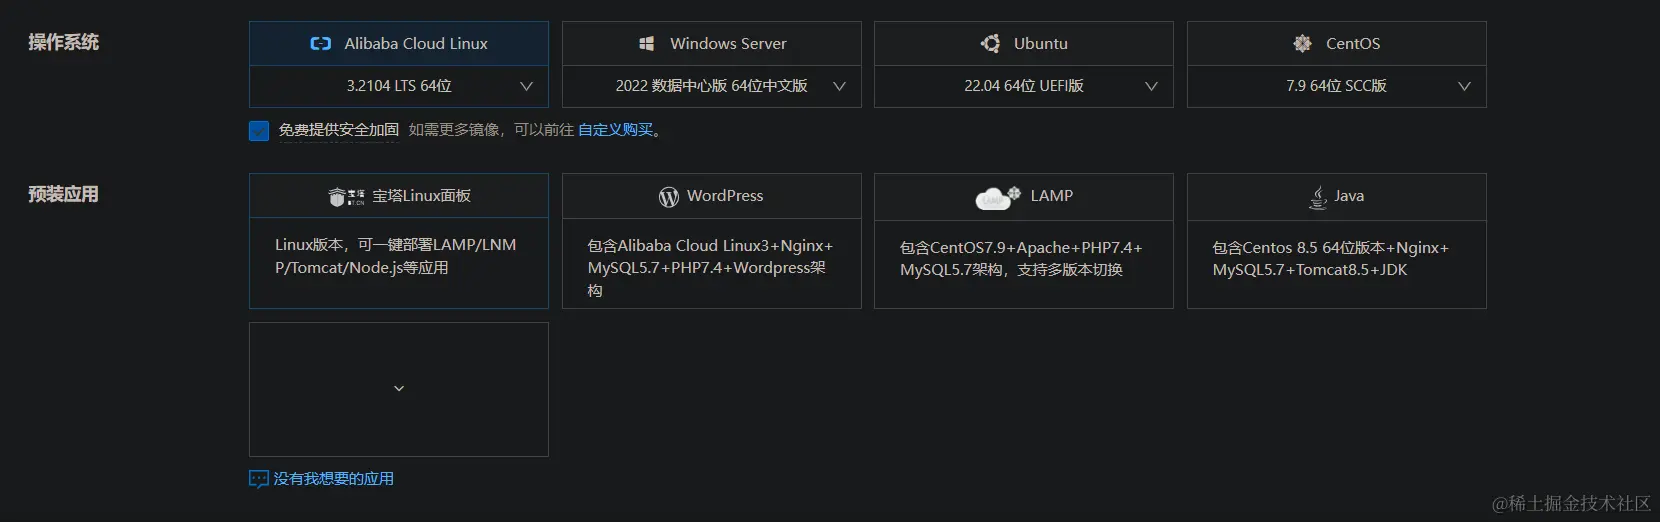Open the 22.04 64位 UEFI版 dropdown
This screenshot has height=522, width=1660.
[x=1024, y=86]
